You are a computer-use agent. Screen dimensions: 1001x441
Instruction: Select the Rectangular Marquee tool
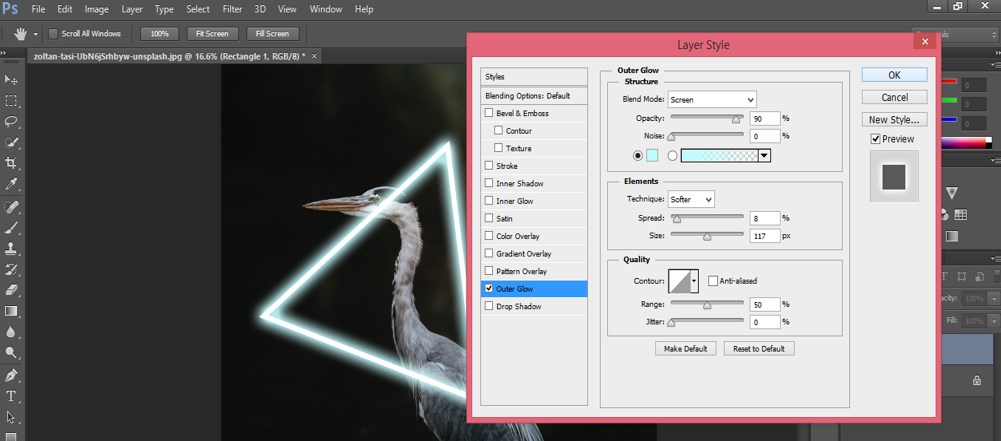[x=11, y=101]
